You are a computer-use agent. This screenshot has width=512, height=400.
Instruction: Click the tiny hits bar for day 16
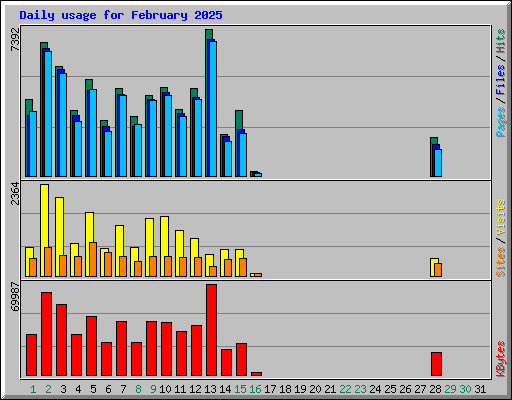[x=252, y=174]
